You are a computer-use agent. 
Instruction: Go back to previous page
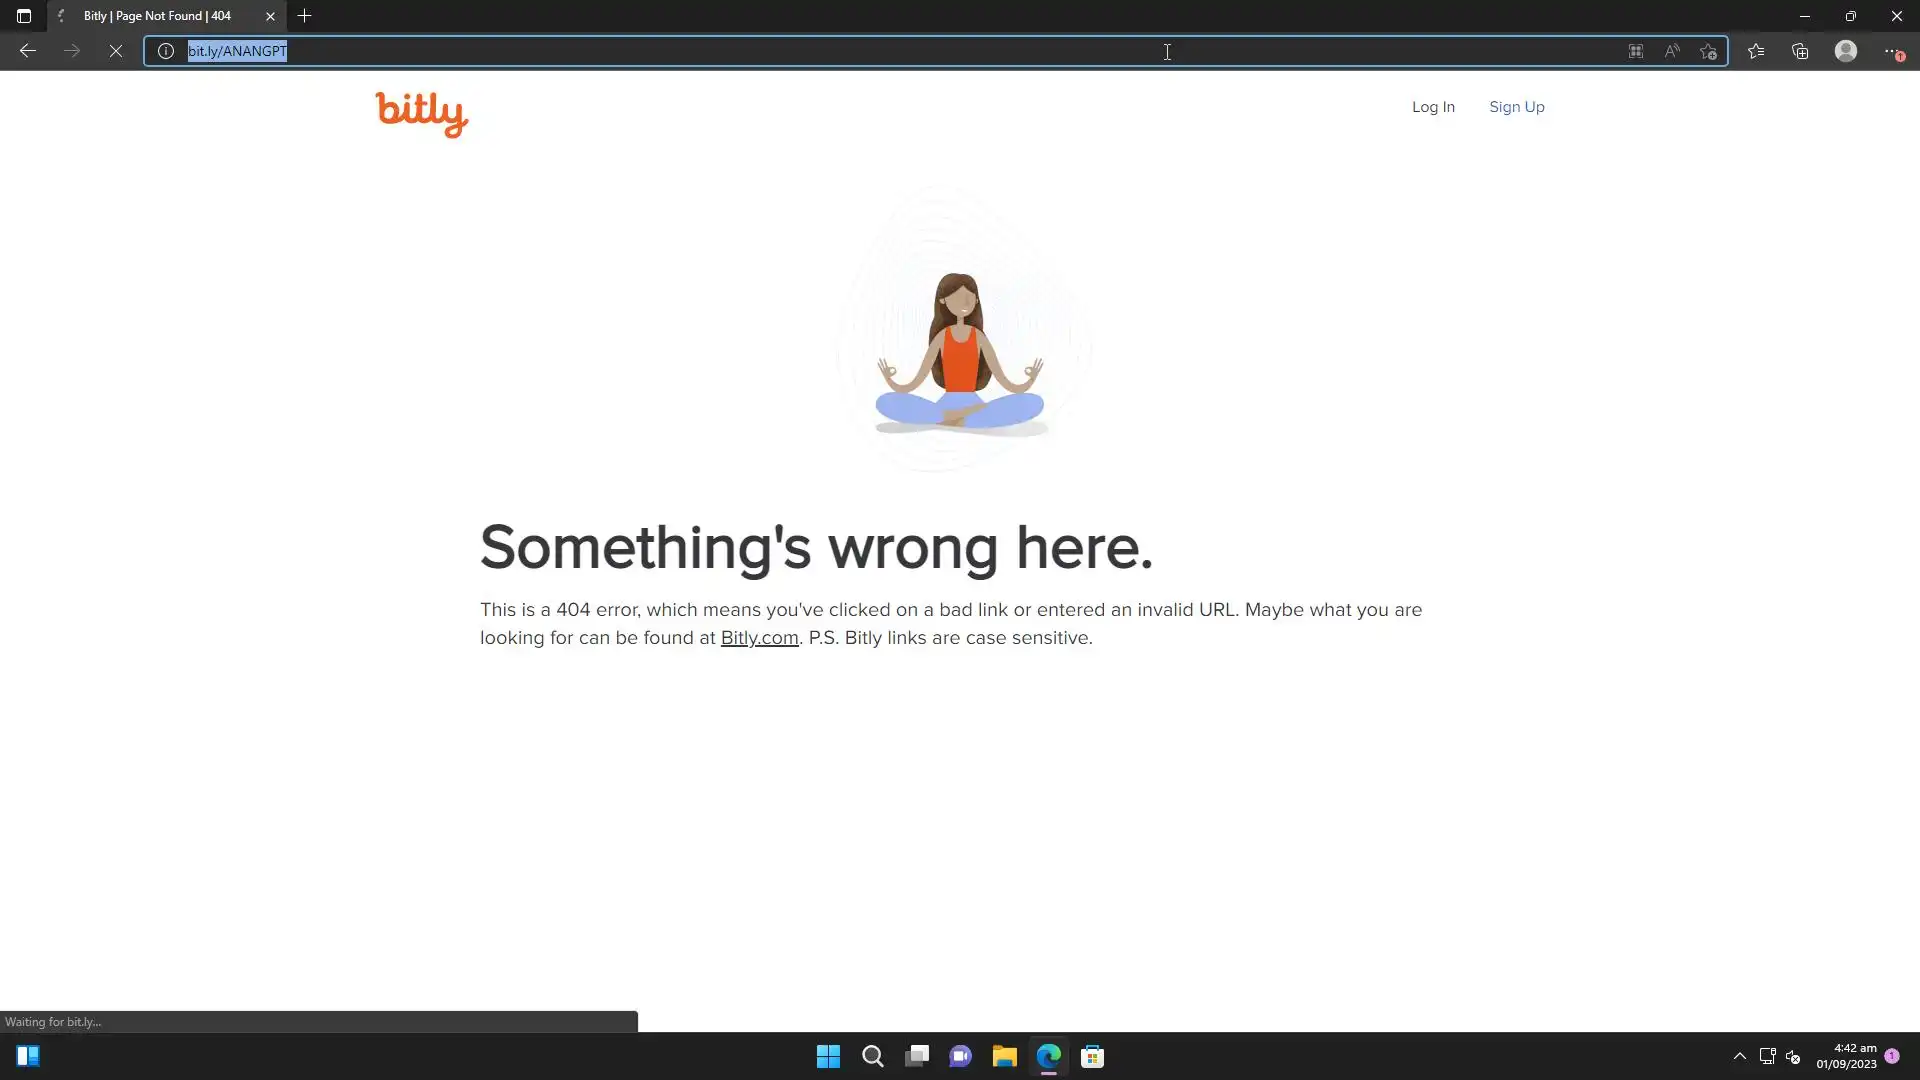[x=28, y=51]
